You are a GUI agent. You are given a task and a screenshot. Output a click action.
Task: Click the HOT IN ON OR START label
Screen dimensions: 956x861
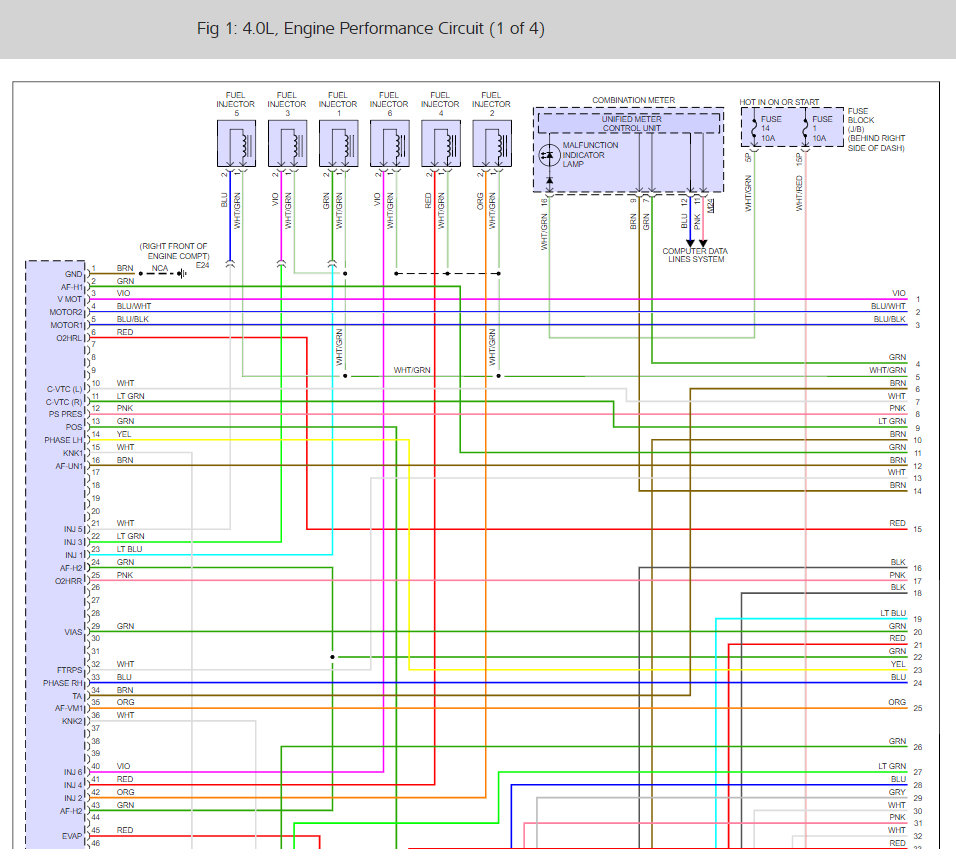(x=779, y=102)
